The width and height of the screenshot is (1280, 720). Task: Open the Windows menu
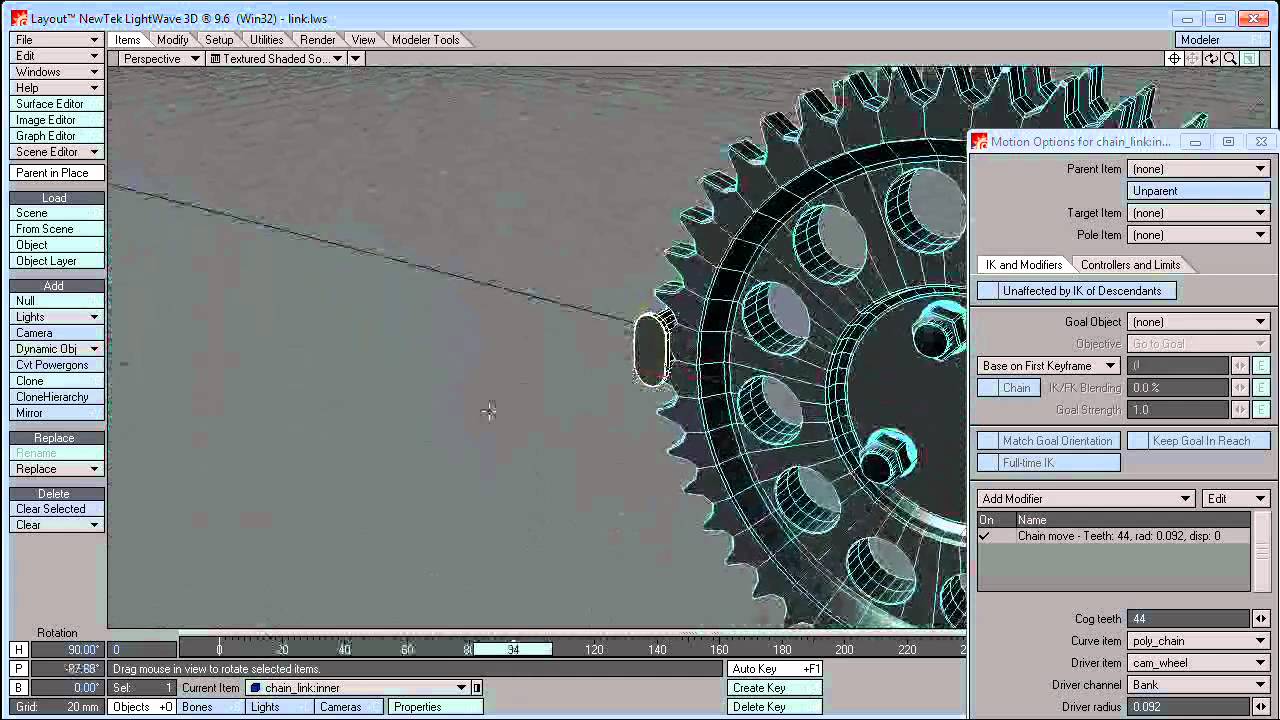pyautogui.click(x=57, y=72)
